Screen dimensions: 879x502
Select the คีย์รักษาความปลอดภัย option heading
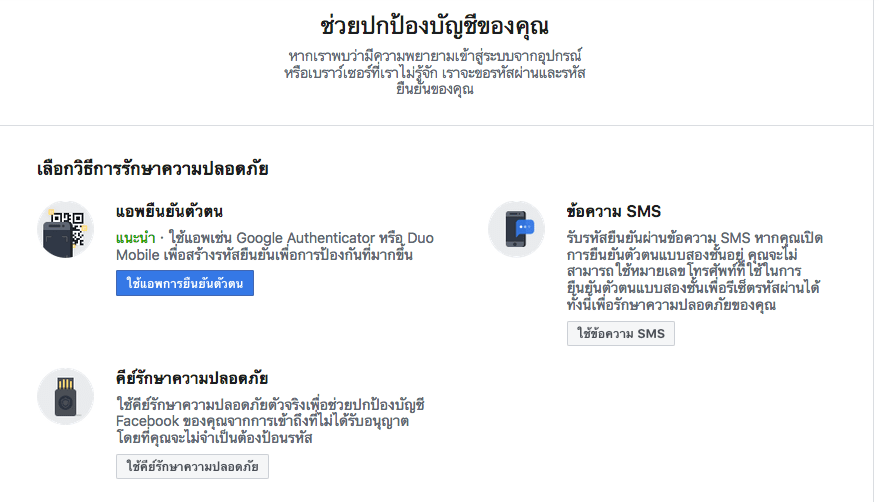point(189,378)
